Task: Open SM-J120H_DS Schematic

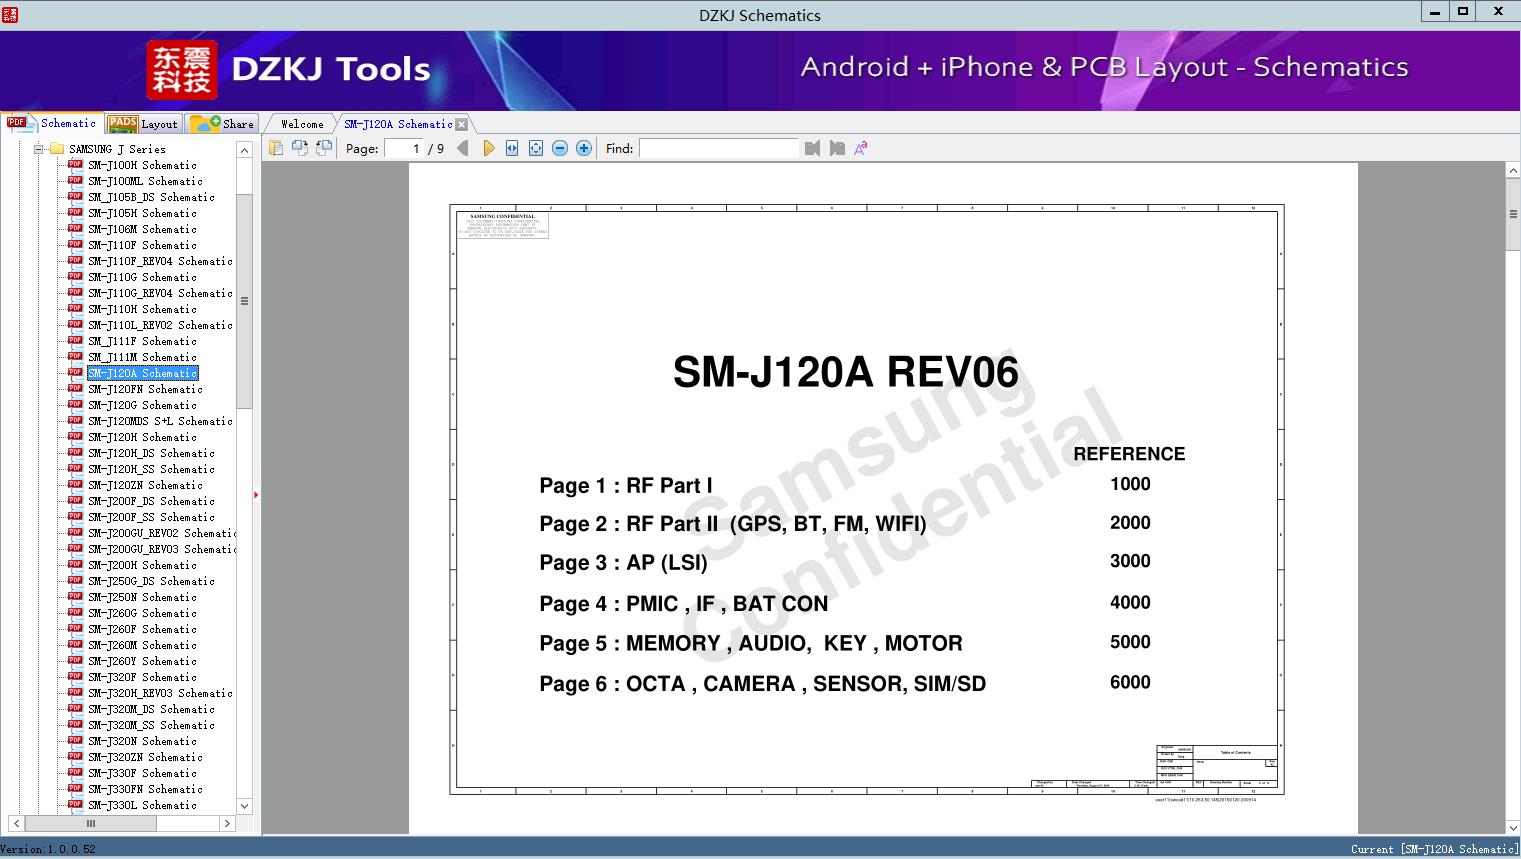Action: [151, 453]
